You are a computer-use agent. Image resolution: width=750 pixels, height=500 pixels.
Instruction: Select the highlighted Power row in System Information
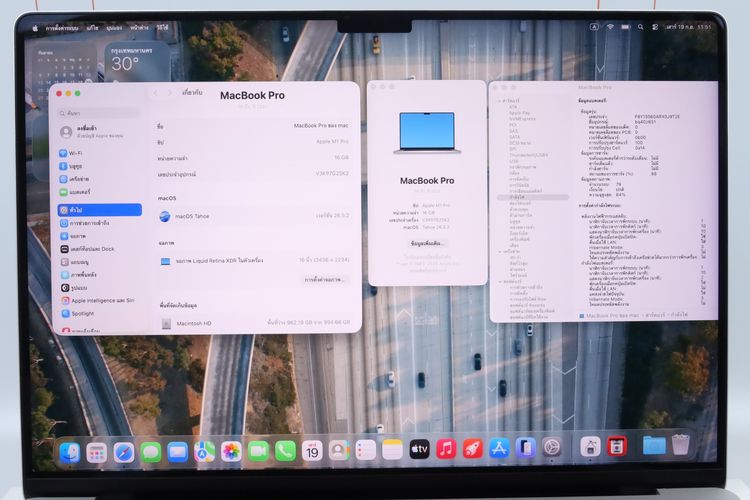point(532,197)
